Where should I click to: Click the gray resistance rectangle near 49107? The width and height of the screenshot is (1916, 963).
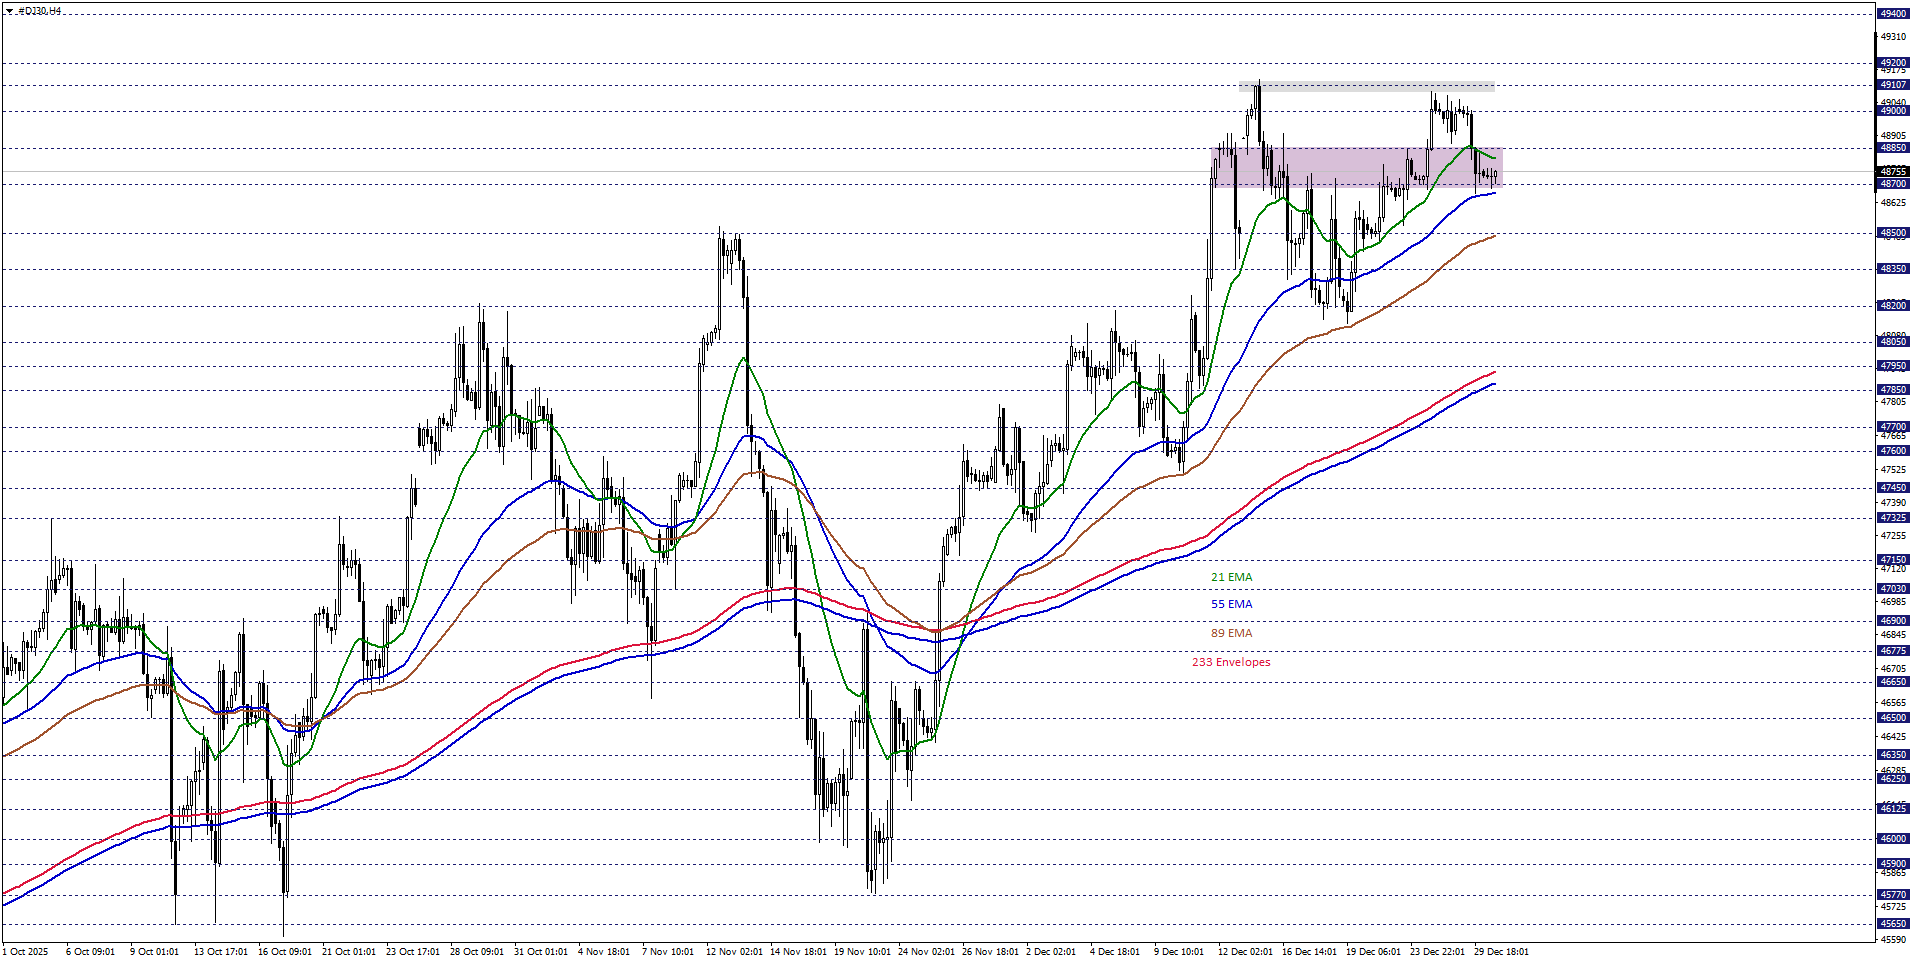[x=1366, y=87]
